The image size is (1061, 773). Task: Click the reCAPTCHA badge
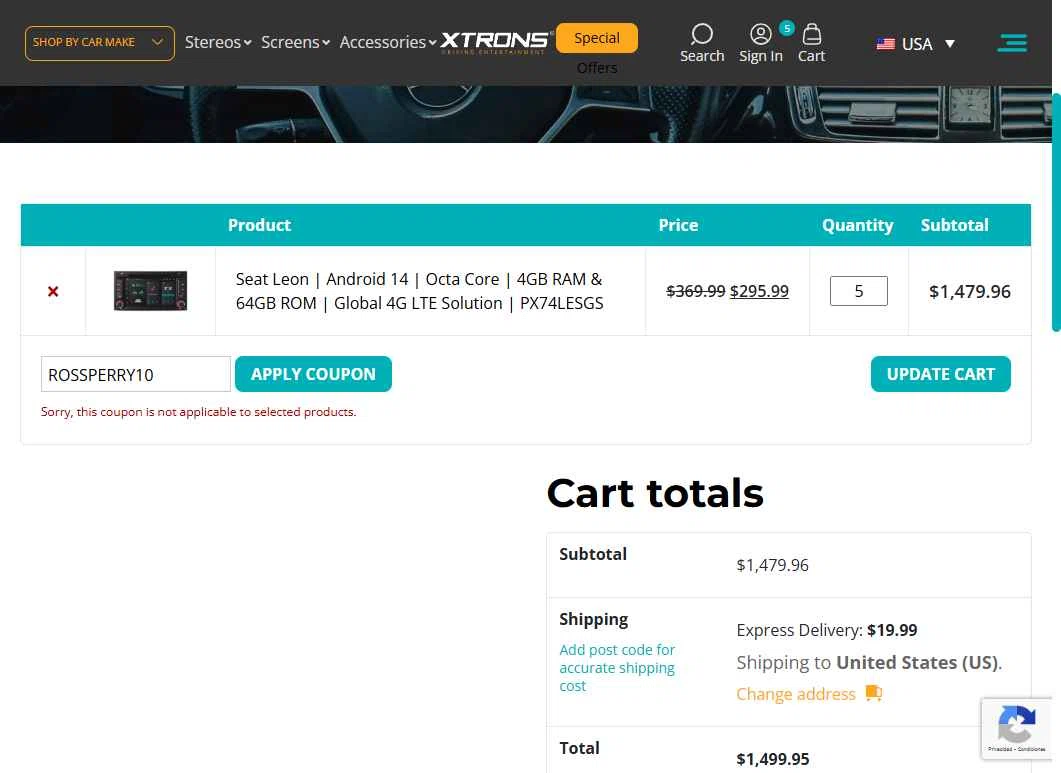tap(1016, 728)
